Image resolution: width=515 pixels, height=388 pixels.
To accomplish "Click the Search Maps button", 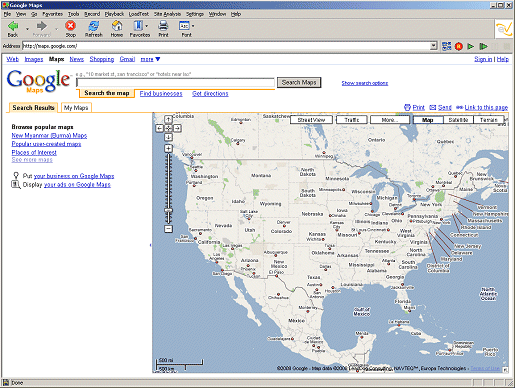I will click(299, 82).
